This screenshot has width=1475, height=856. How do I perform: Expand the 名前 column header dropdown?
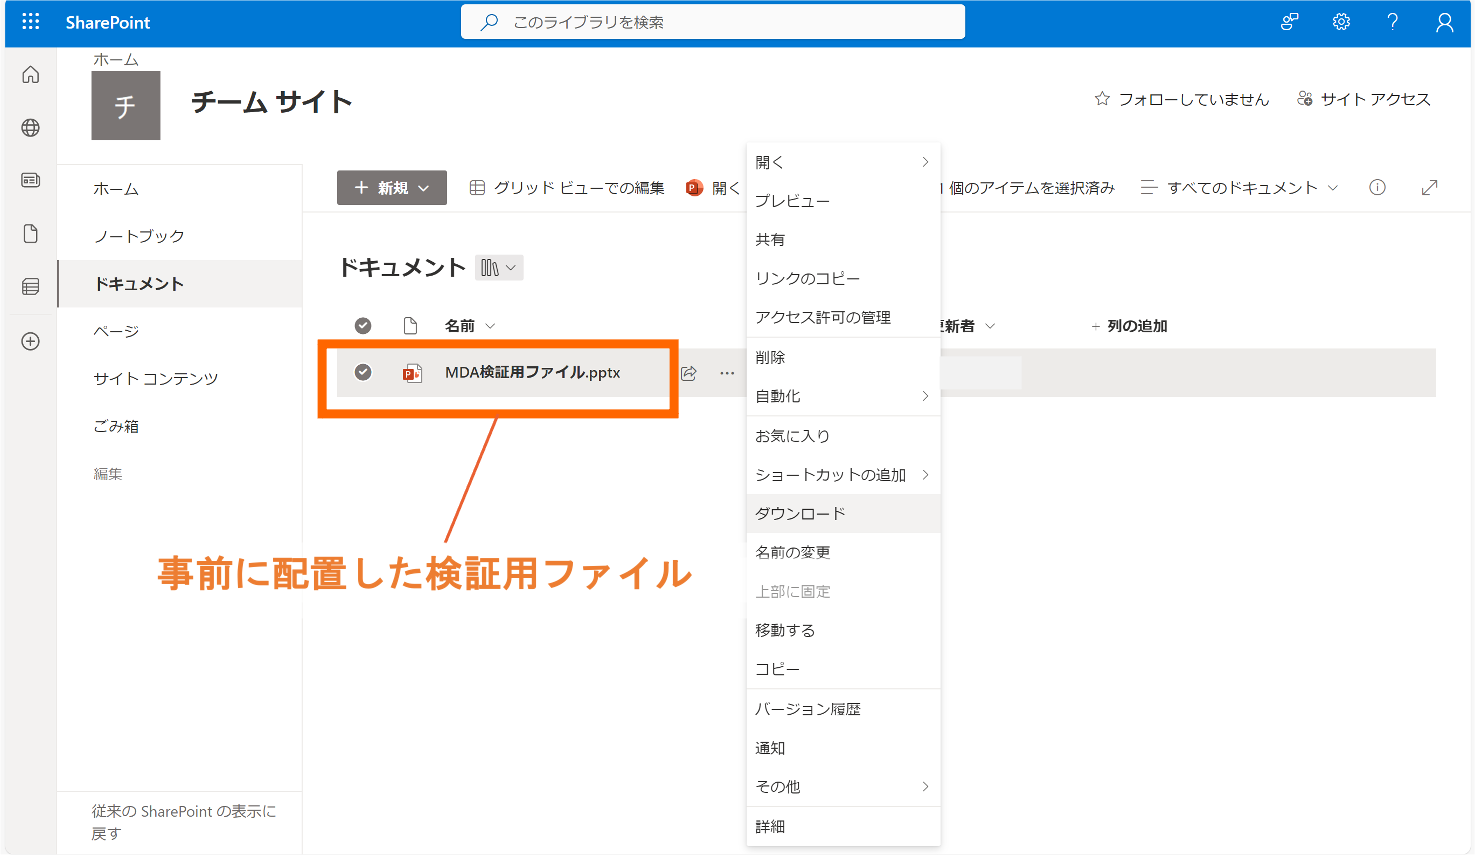469,326
